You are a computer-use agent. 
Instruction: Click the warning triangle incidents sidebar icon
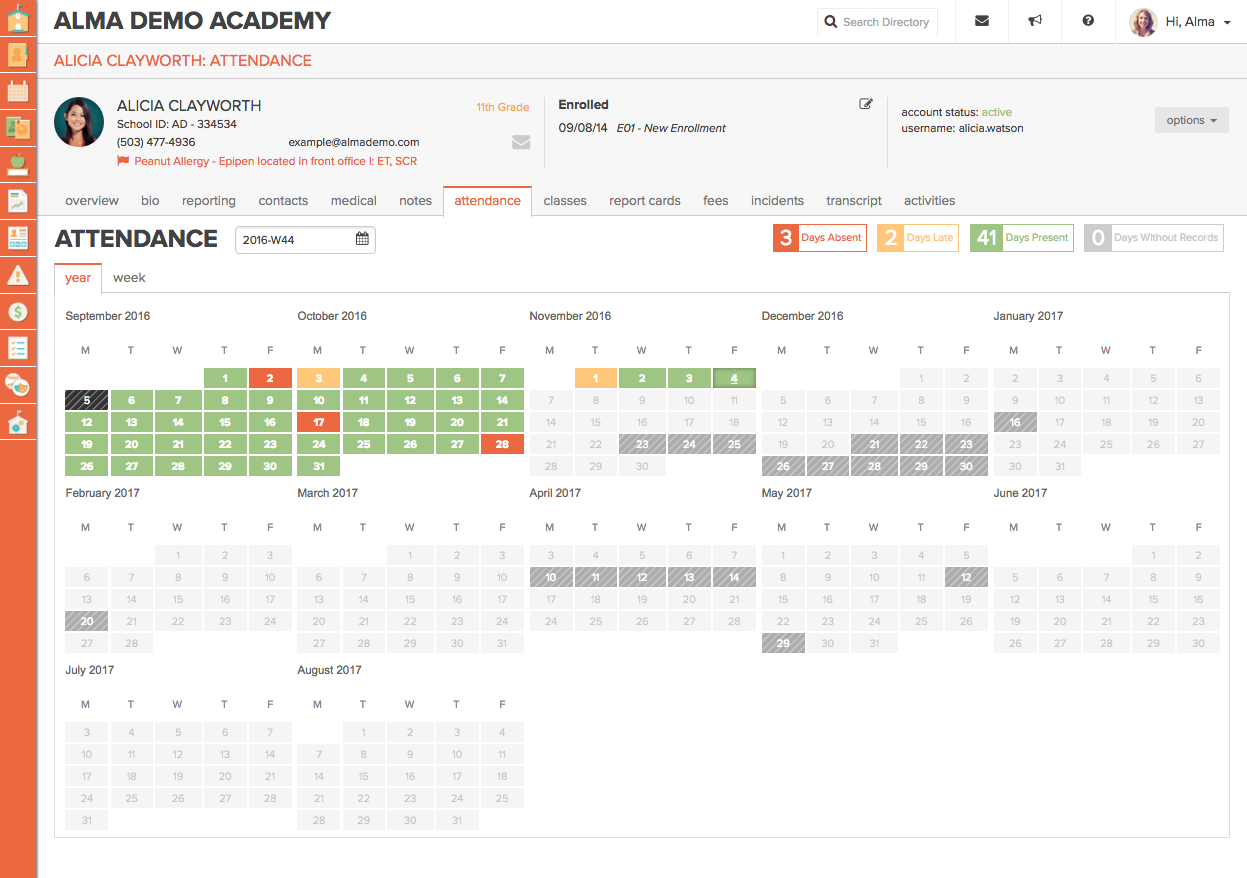click(x=18, y=274)
